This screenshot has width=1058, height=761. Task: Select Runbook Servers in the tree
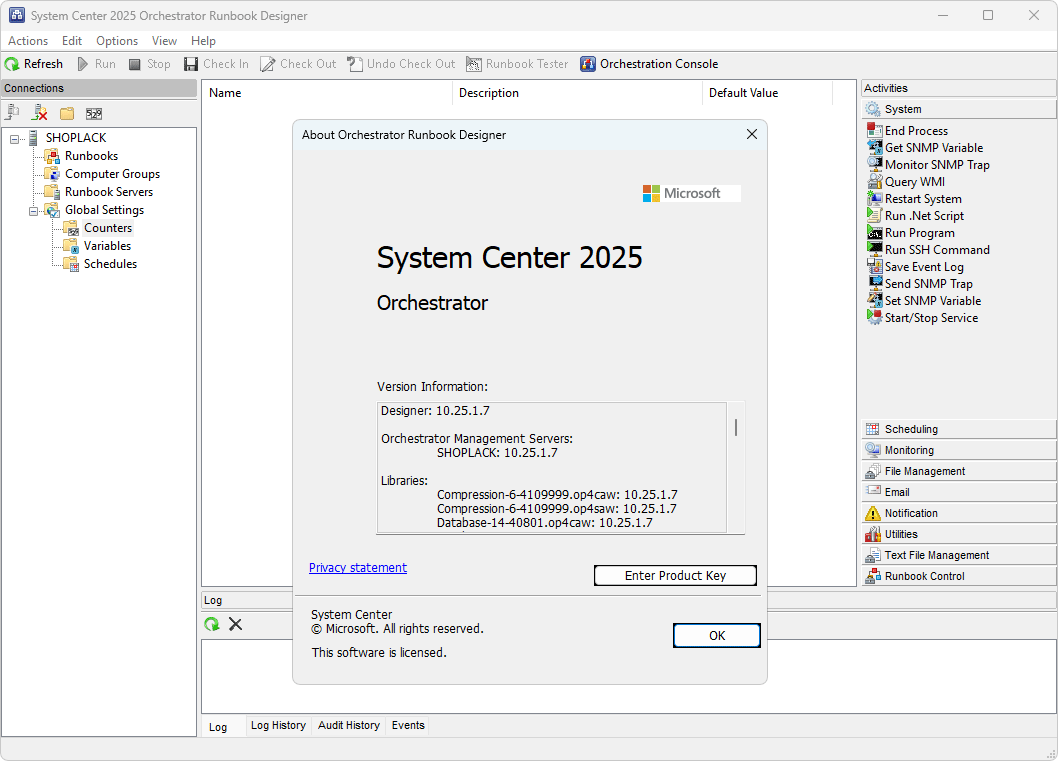(109, 192)
